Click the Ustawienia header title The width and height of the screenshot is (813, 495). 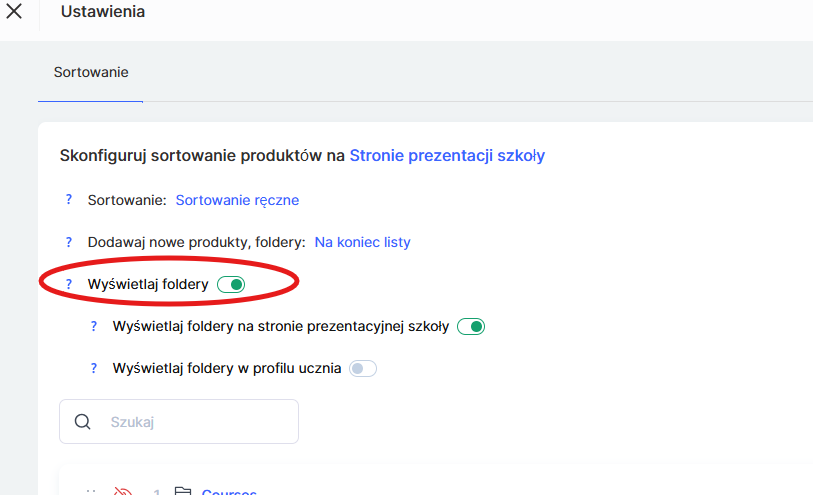click(x=103, y=13)
